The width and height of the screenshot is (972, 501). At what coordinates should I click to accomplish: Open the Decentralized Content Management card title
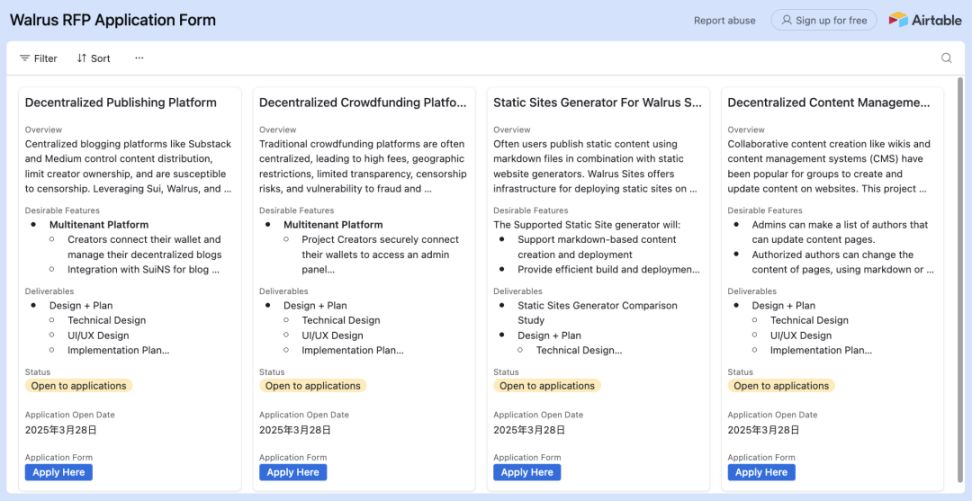[x=829, y=102]
